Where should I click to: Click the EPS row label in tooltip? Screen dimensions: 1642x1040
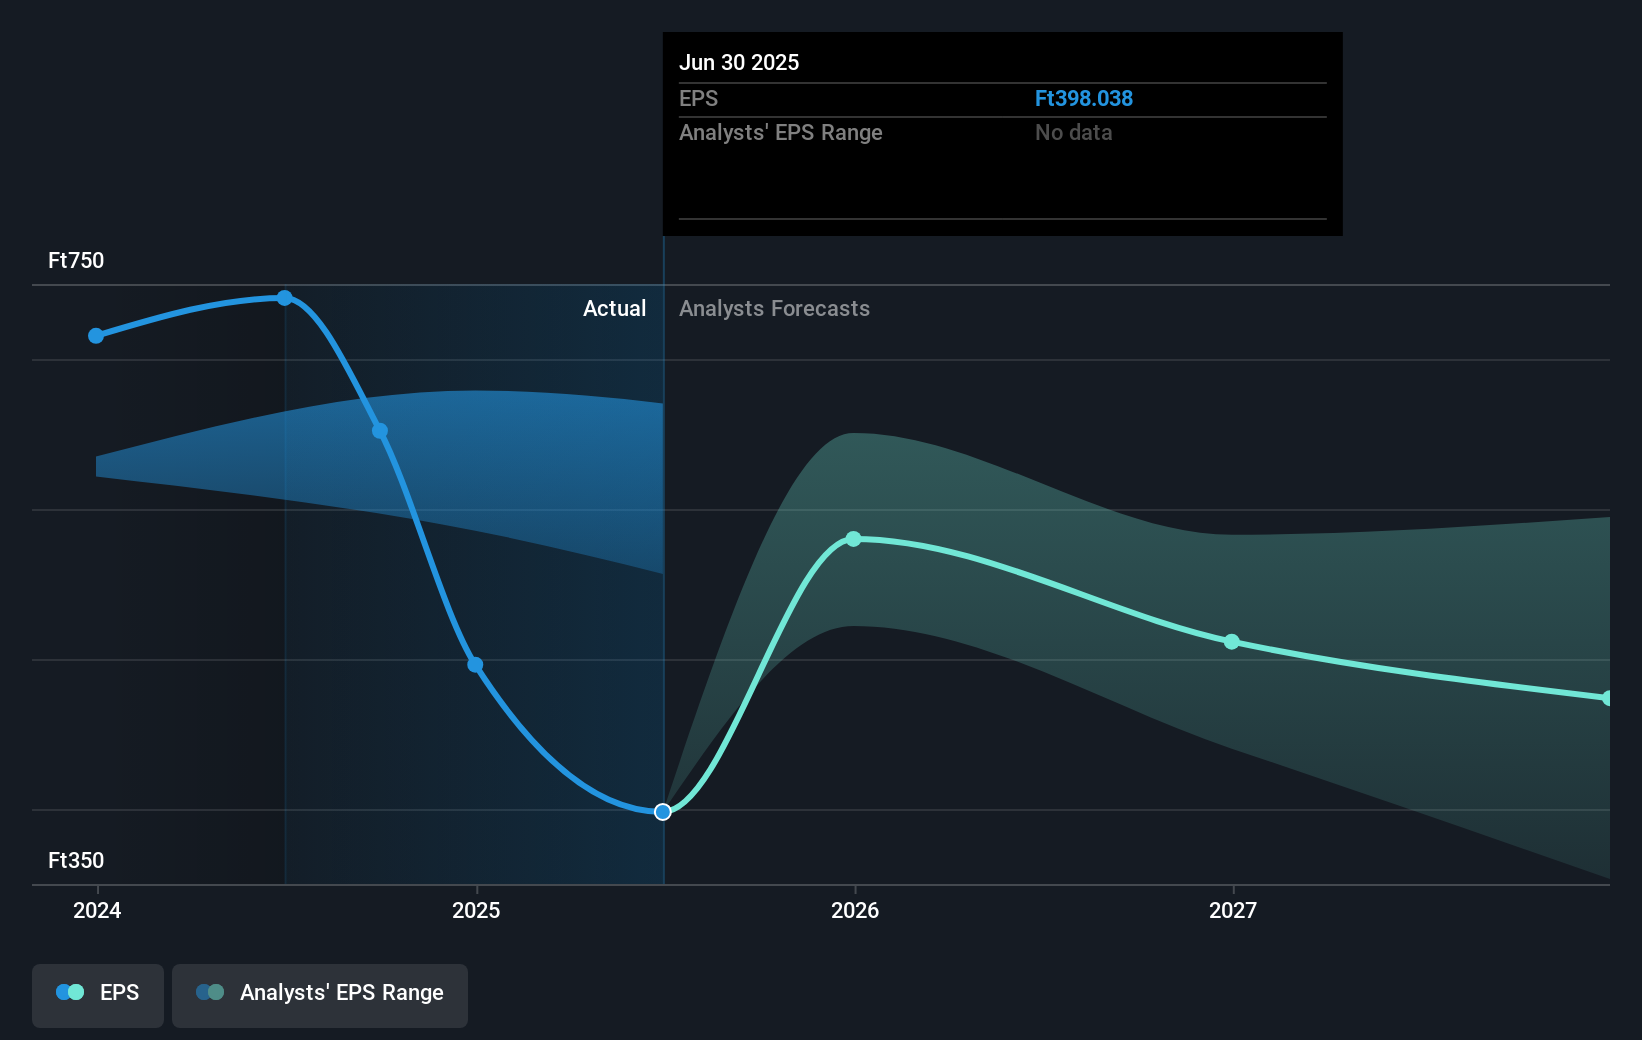click(698, 98)
